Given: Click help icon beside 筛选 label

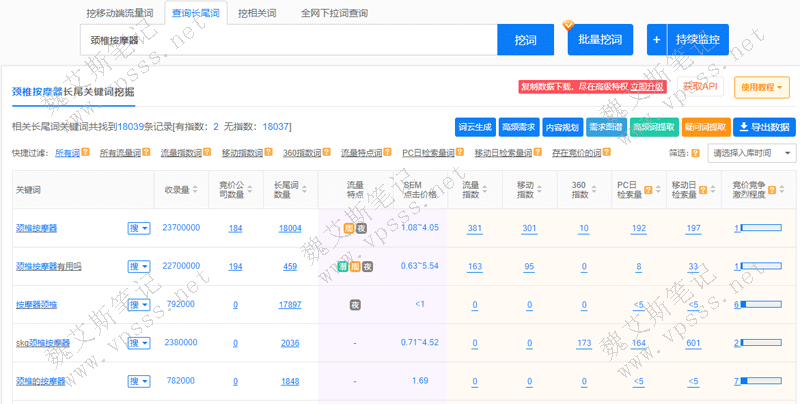Looking at the screenshot, I should pos(694,153).
